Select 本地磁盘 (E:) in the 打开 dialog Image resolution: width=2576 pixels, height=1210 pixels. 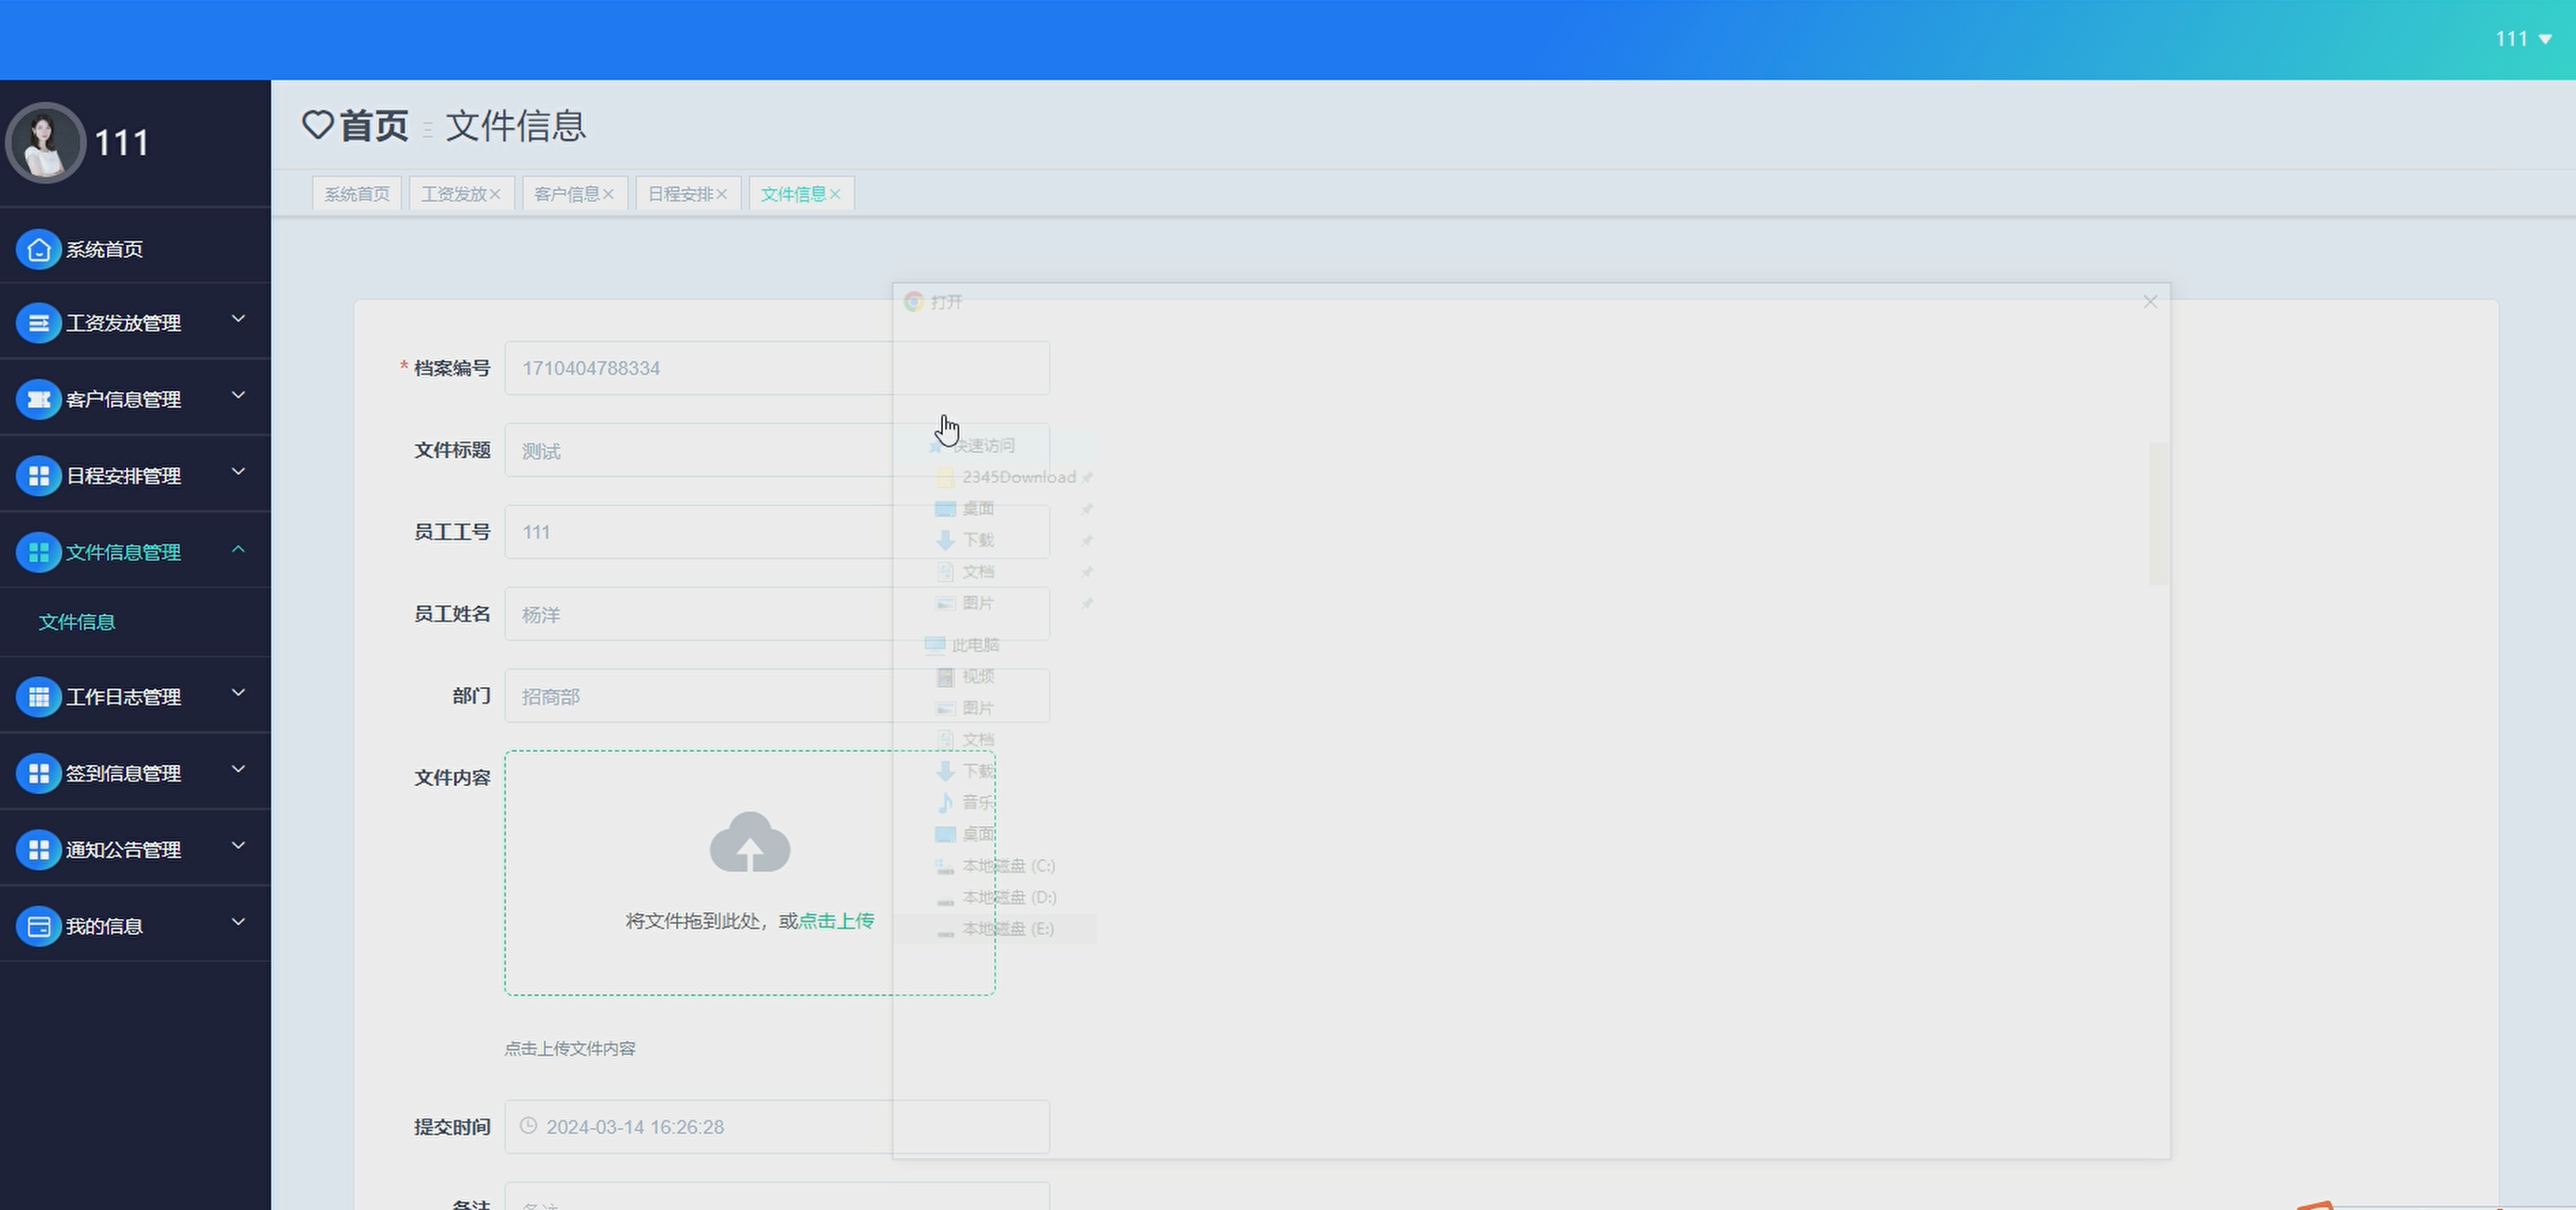1008,929
